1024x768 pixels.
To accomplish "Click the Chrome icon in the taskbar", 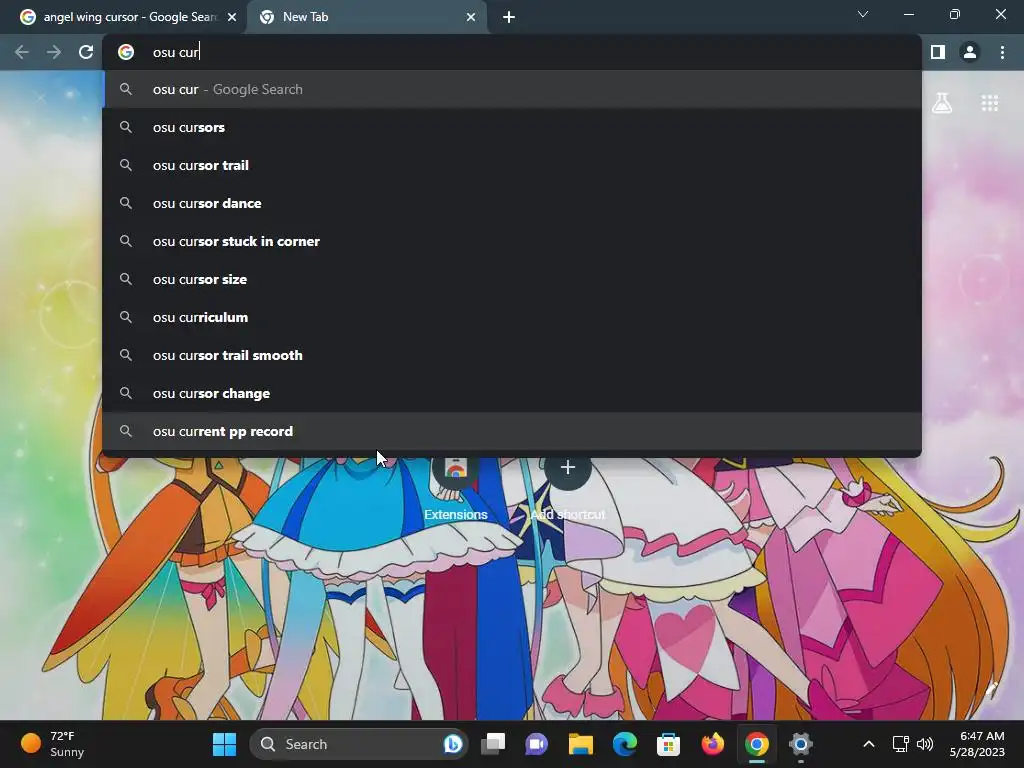I will 756,744.
